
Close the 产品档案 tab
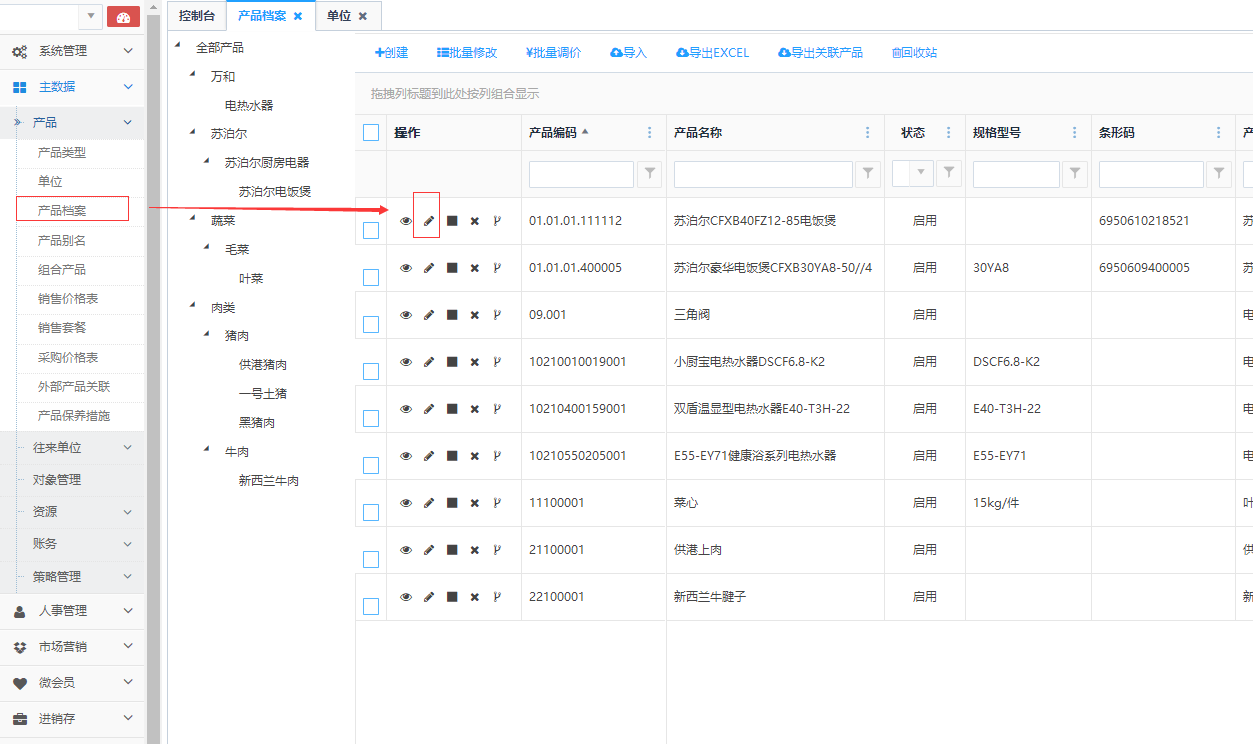point(298,16)
